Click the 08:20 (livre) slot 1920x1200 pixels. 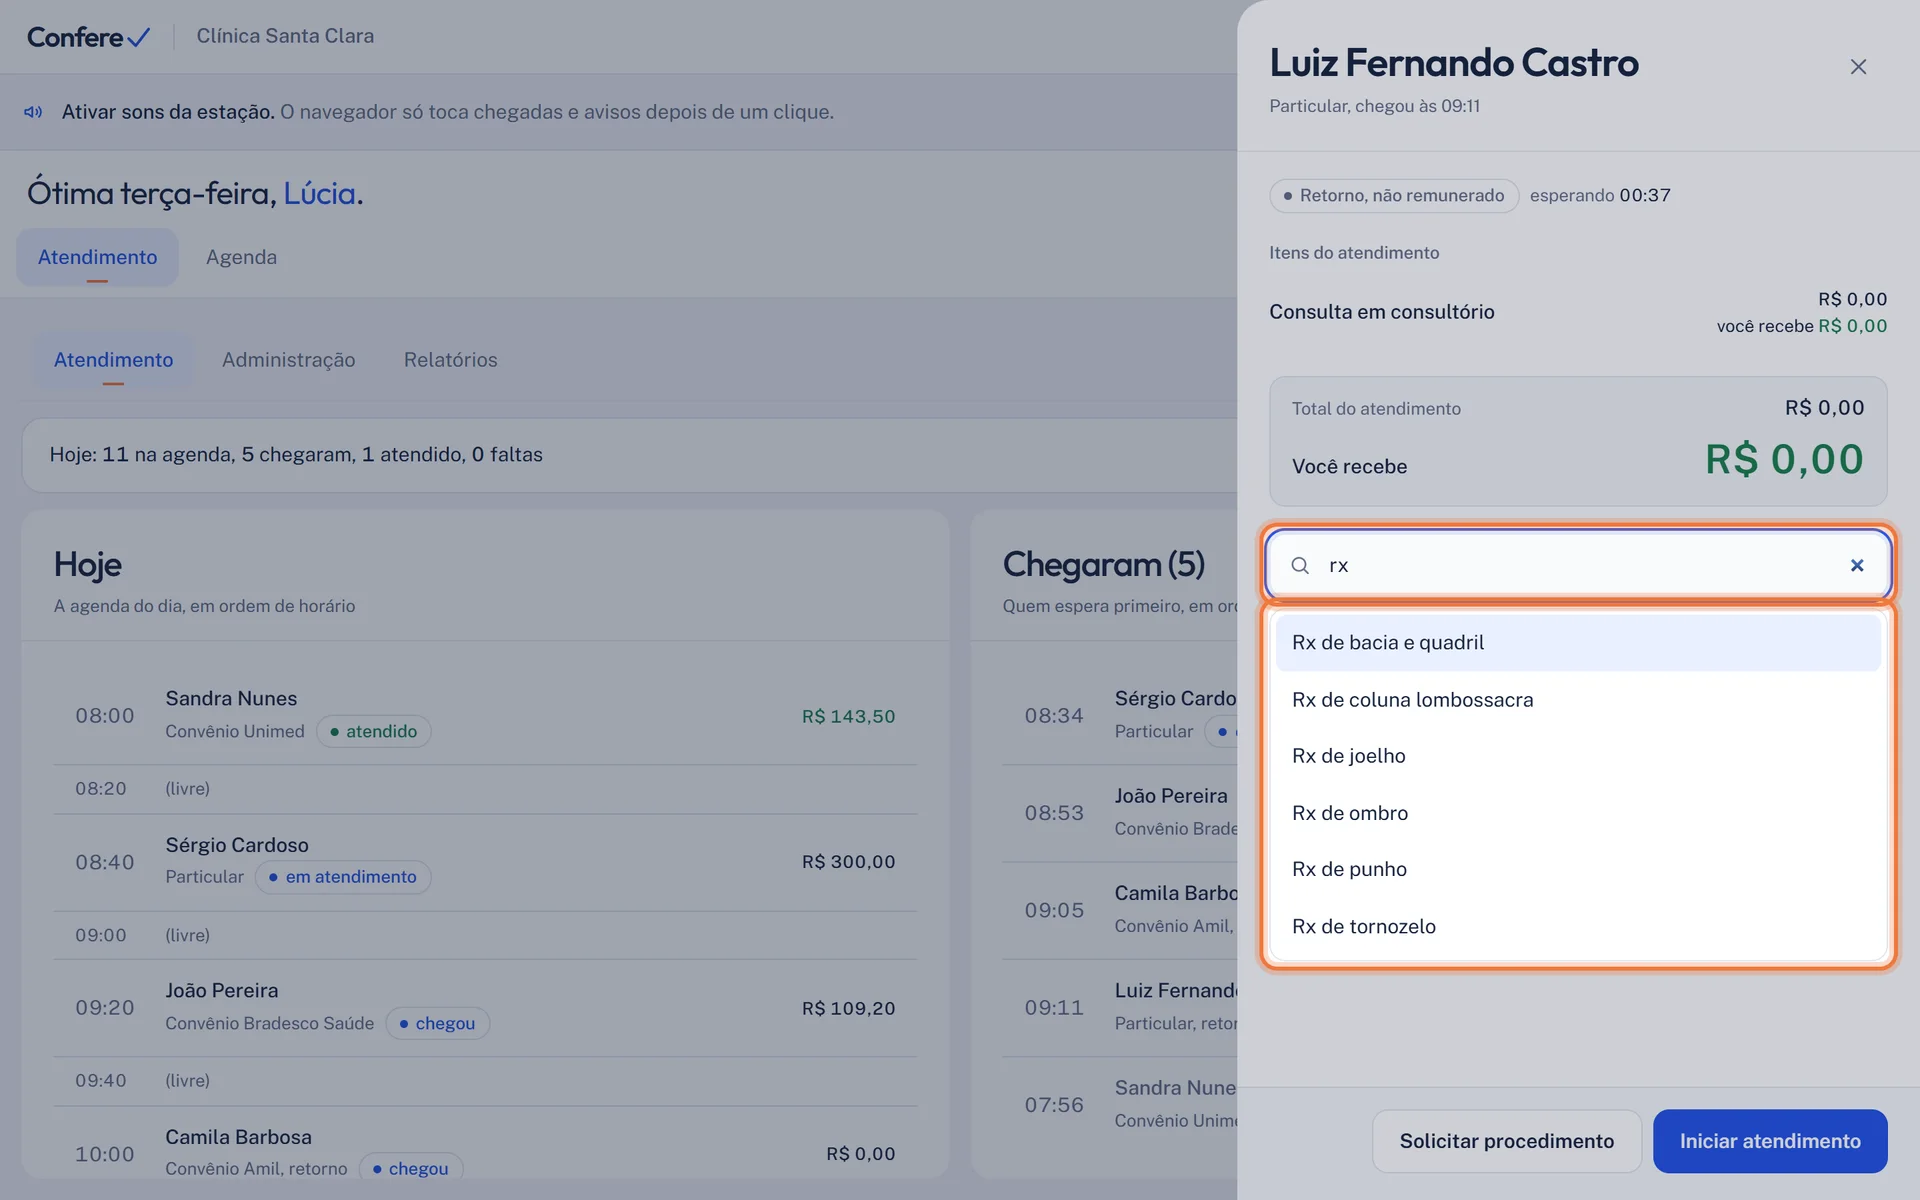pyautogui.click(x=485, y=789)
